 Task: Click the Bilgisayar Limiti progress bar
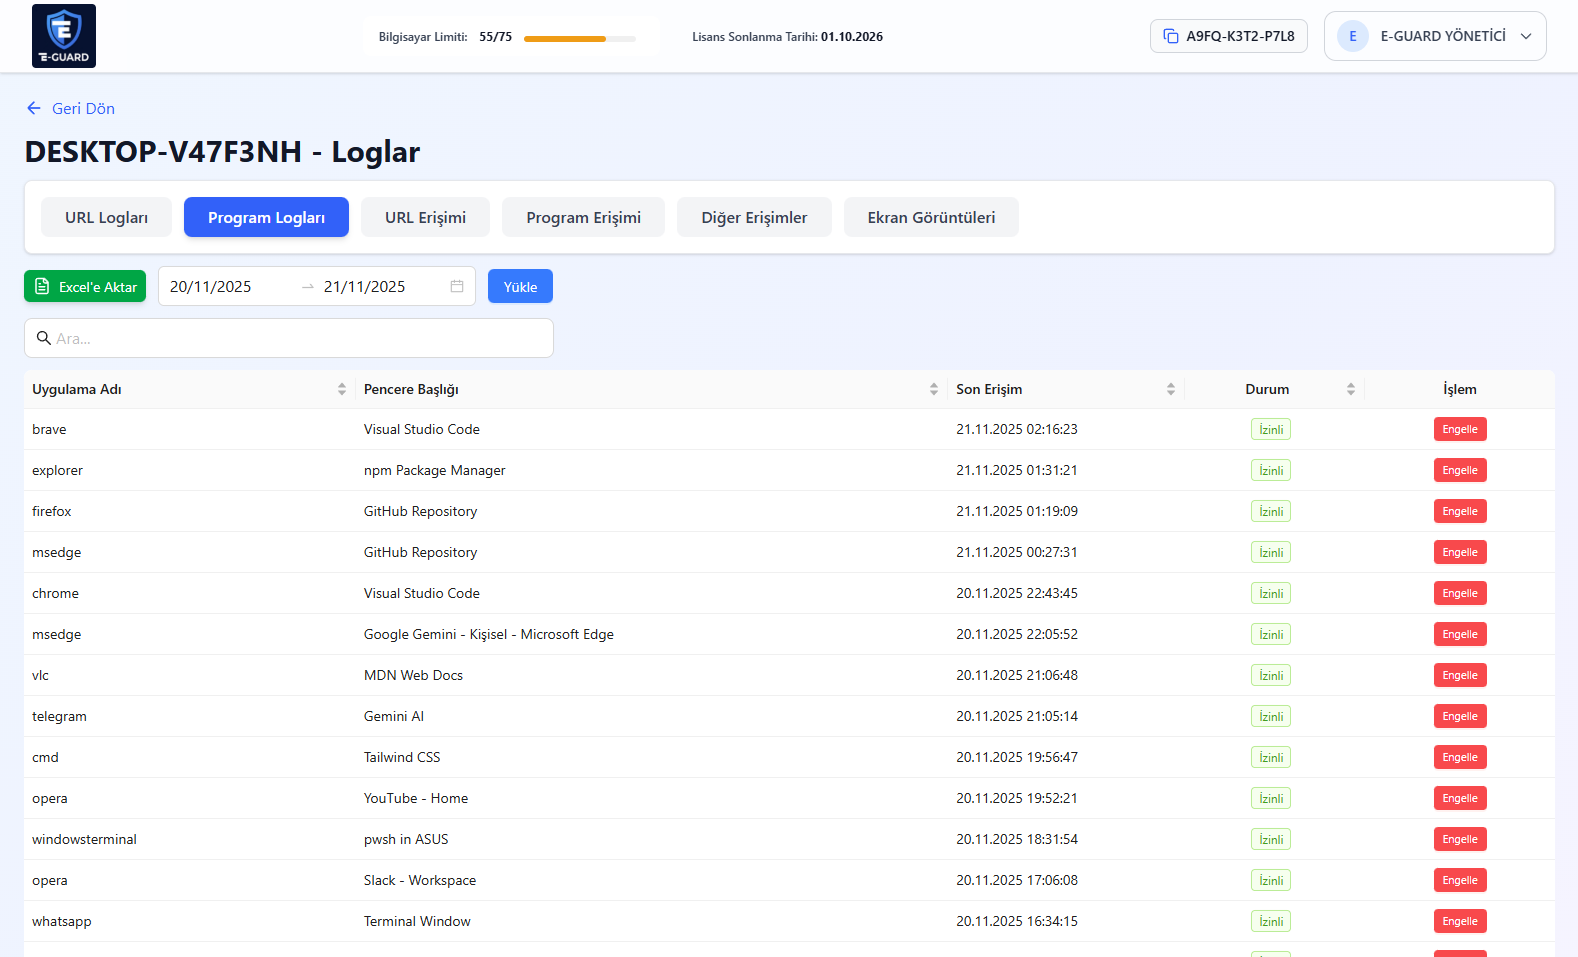pyautogui.click(x=579, y=39)
